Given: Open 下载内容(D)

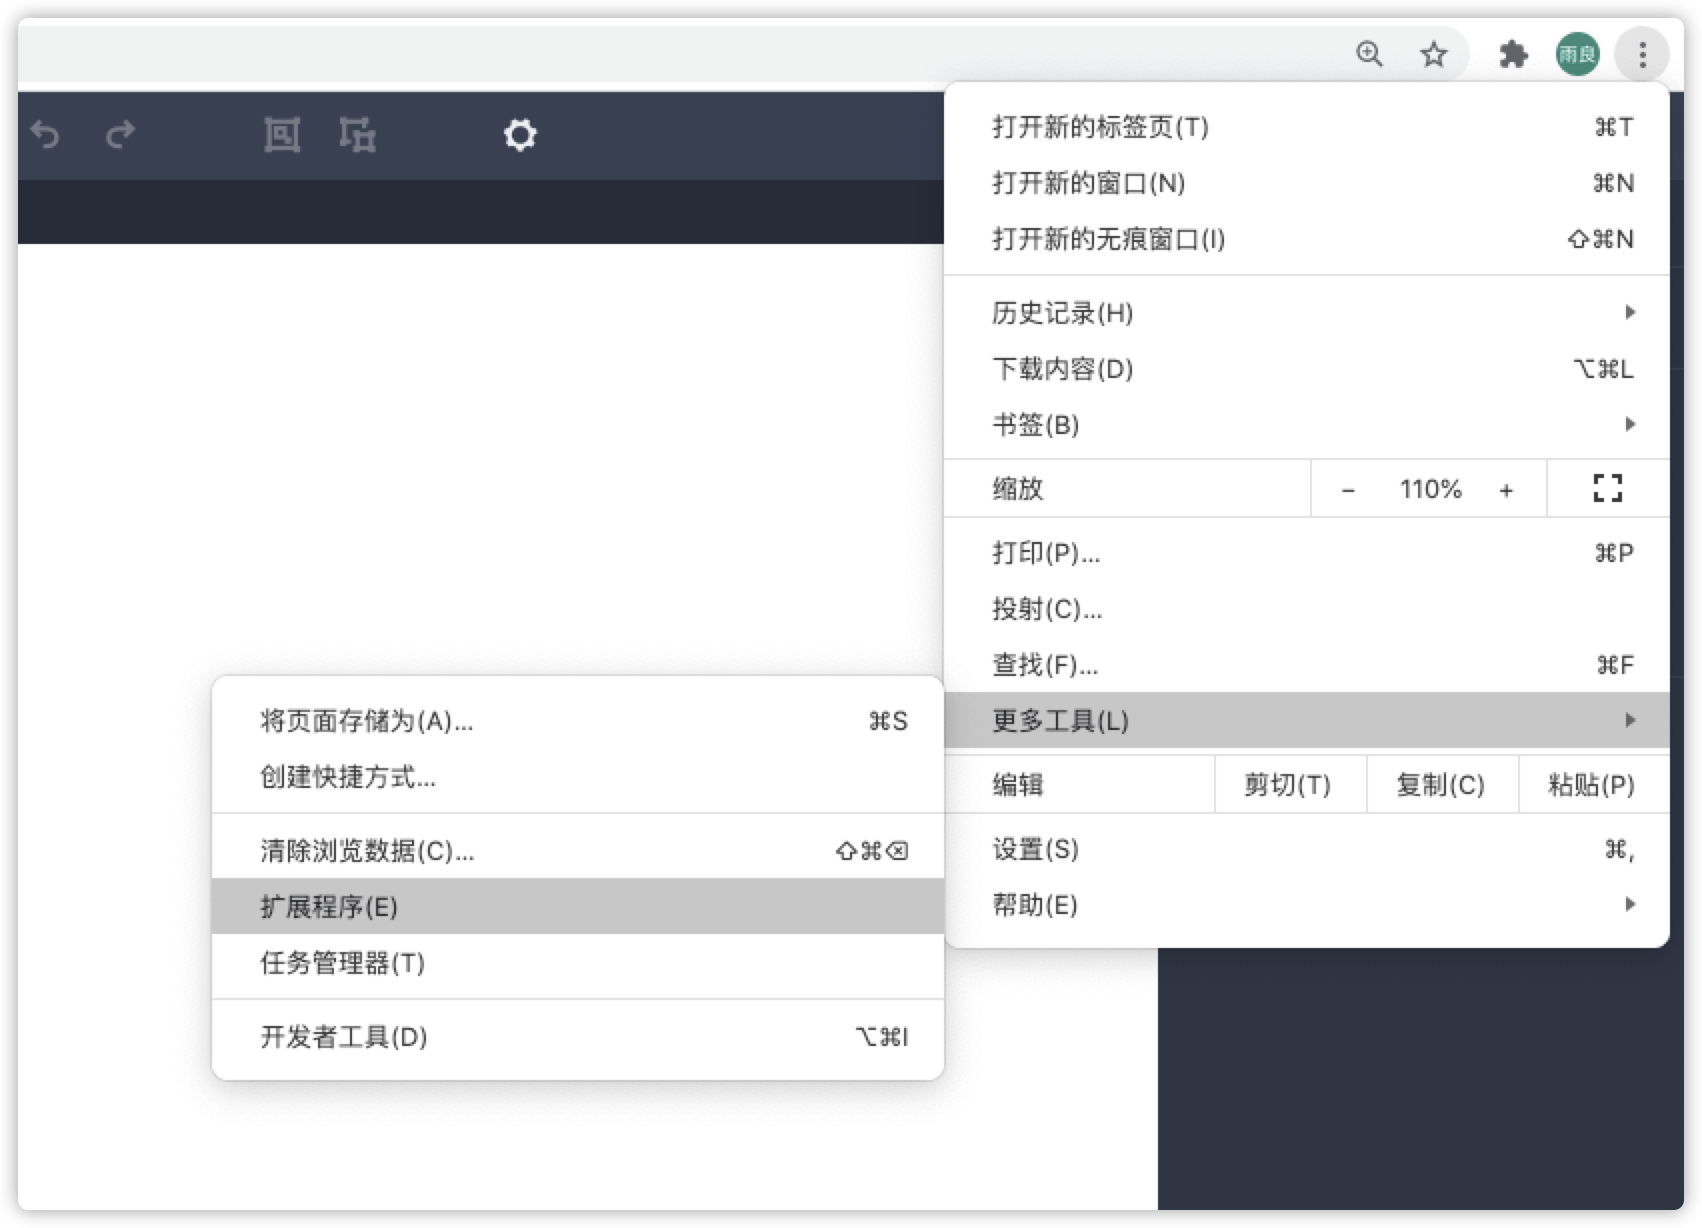Looking at the screenshot, I should (1307, 369).
